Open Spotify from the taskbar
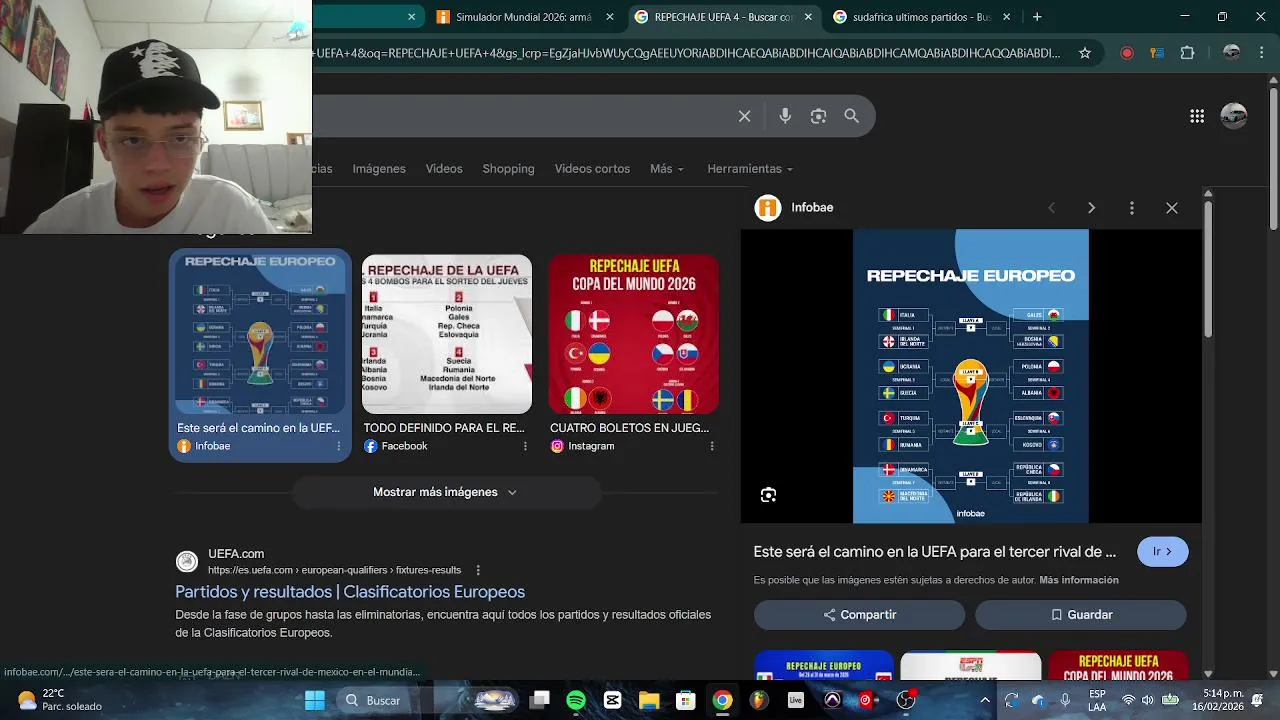The width and height of the screenshot is (1280, 720). point(576,700)
